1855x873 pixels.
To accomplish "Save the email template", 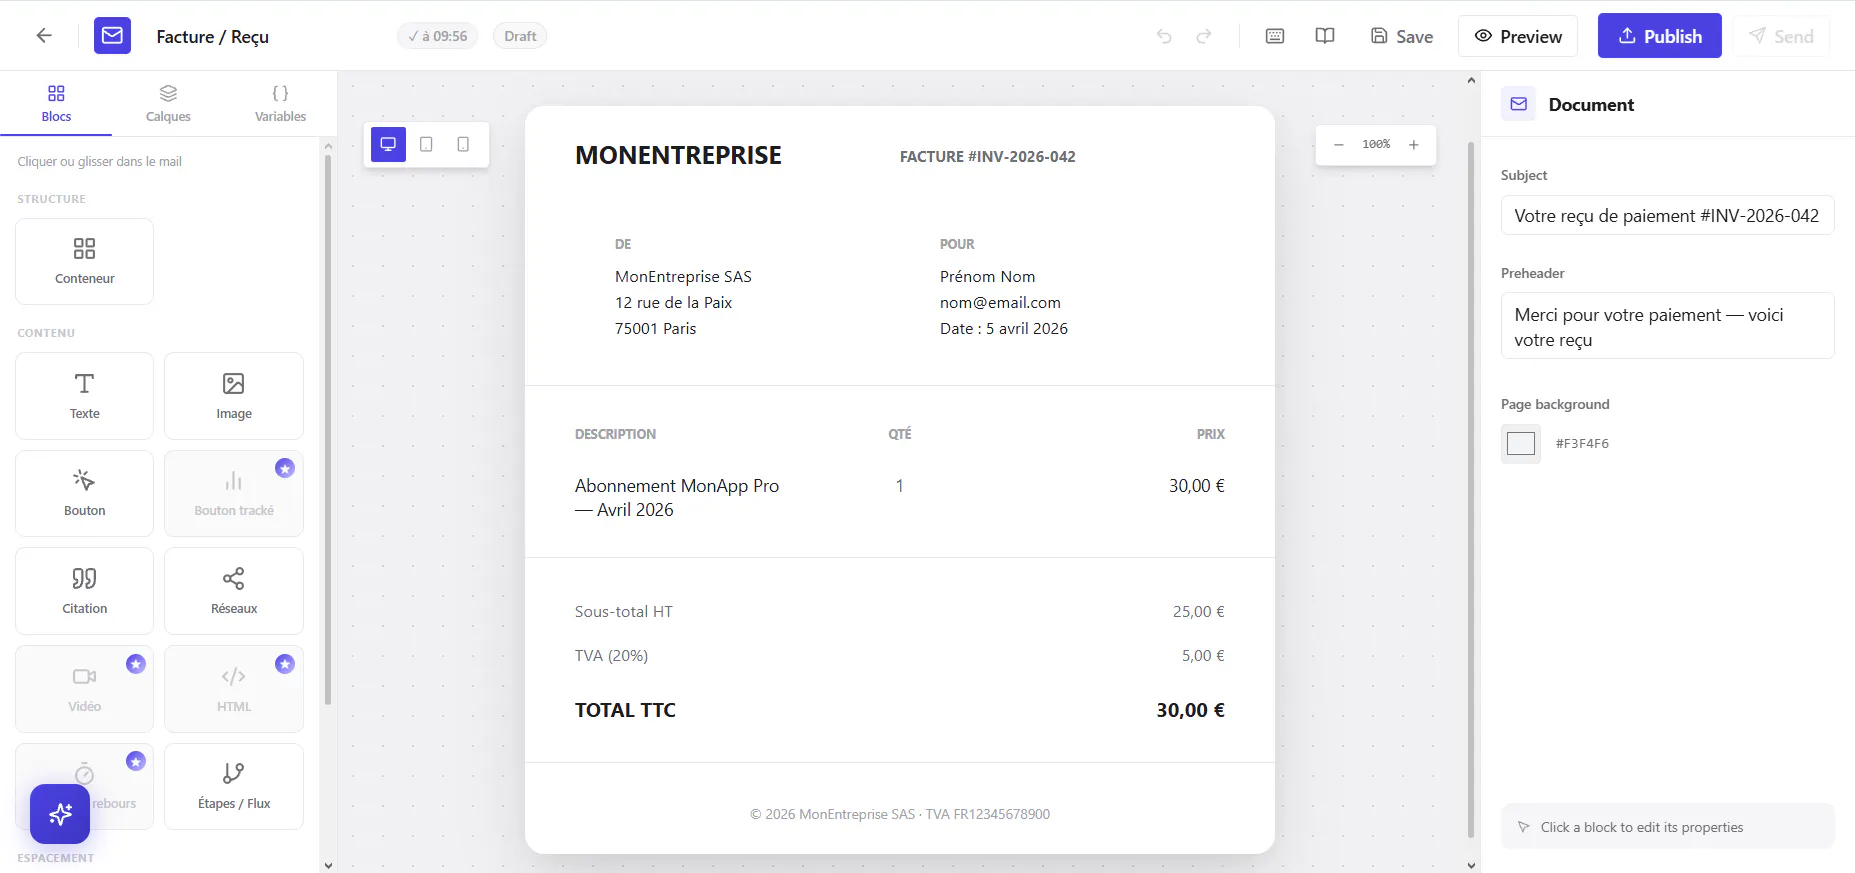I will pos(1401,36).
